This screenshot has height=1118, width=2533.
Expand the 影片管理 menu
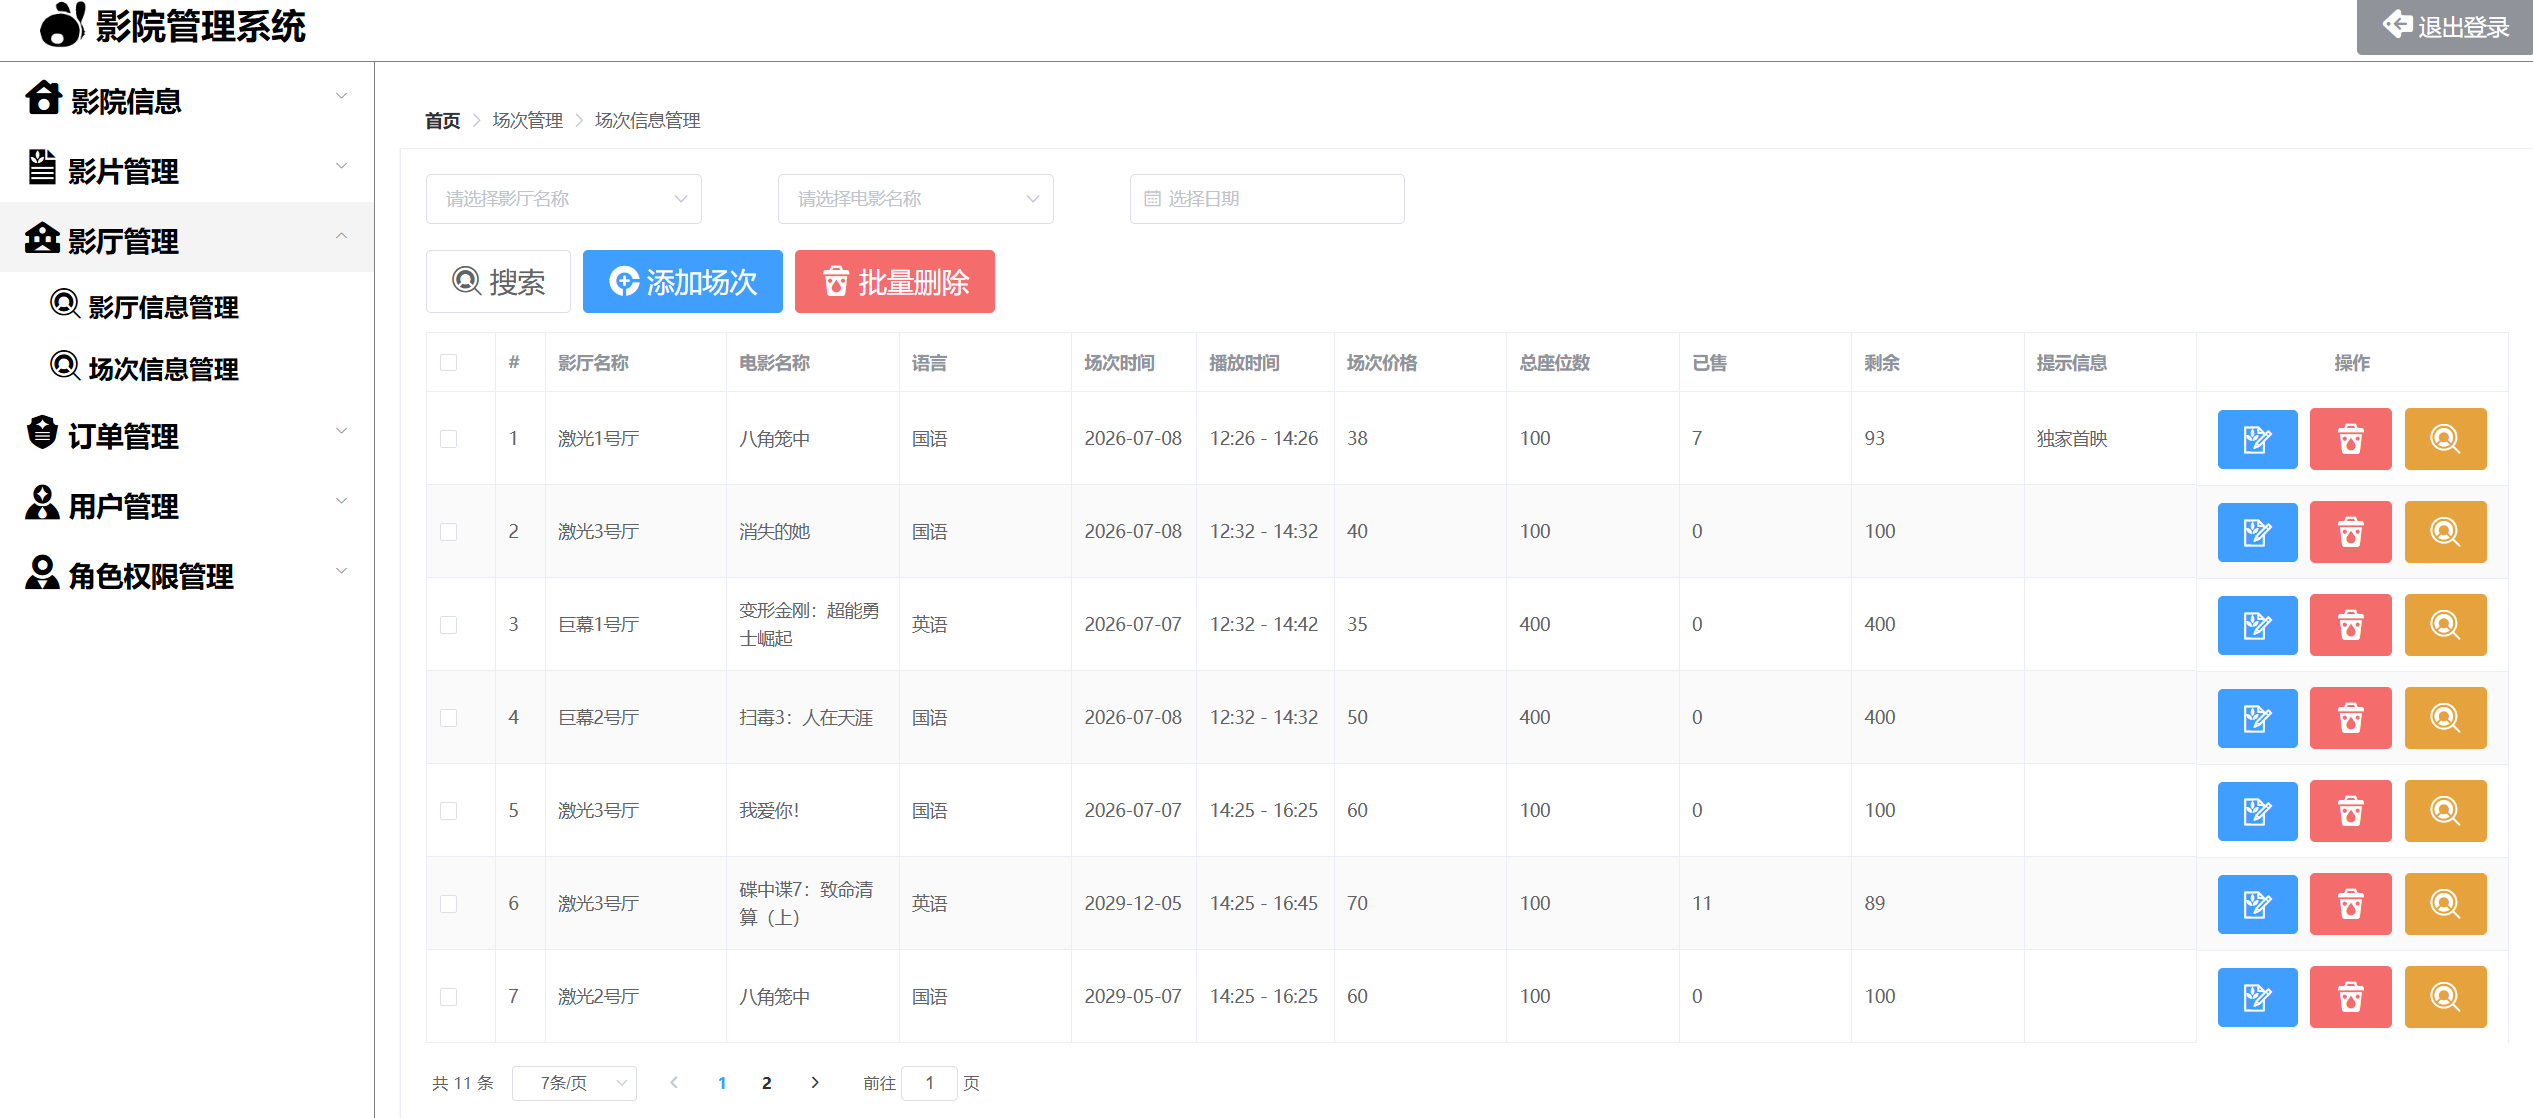point(187,168)
